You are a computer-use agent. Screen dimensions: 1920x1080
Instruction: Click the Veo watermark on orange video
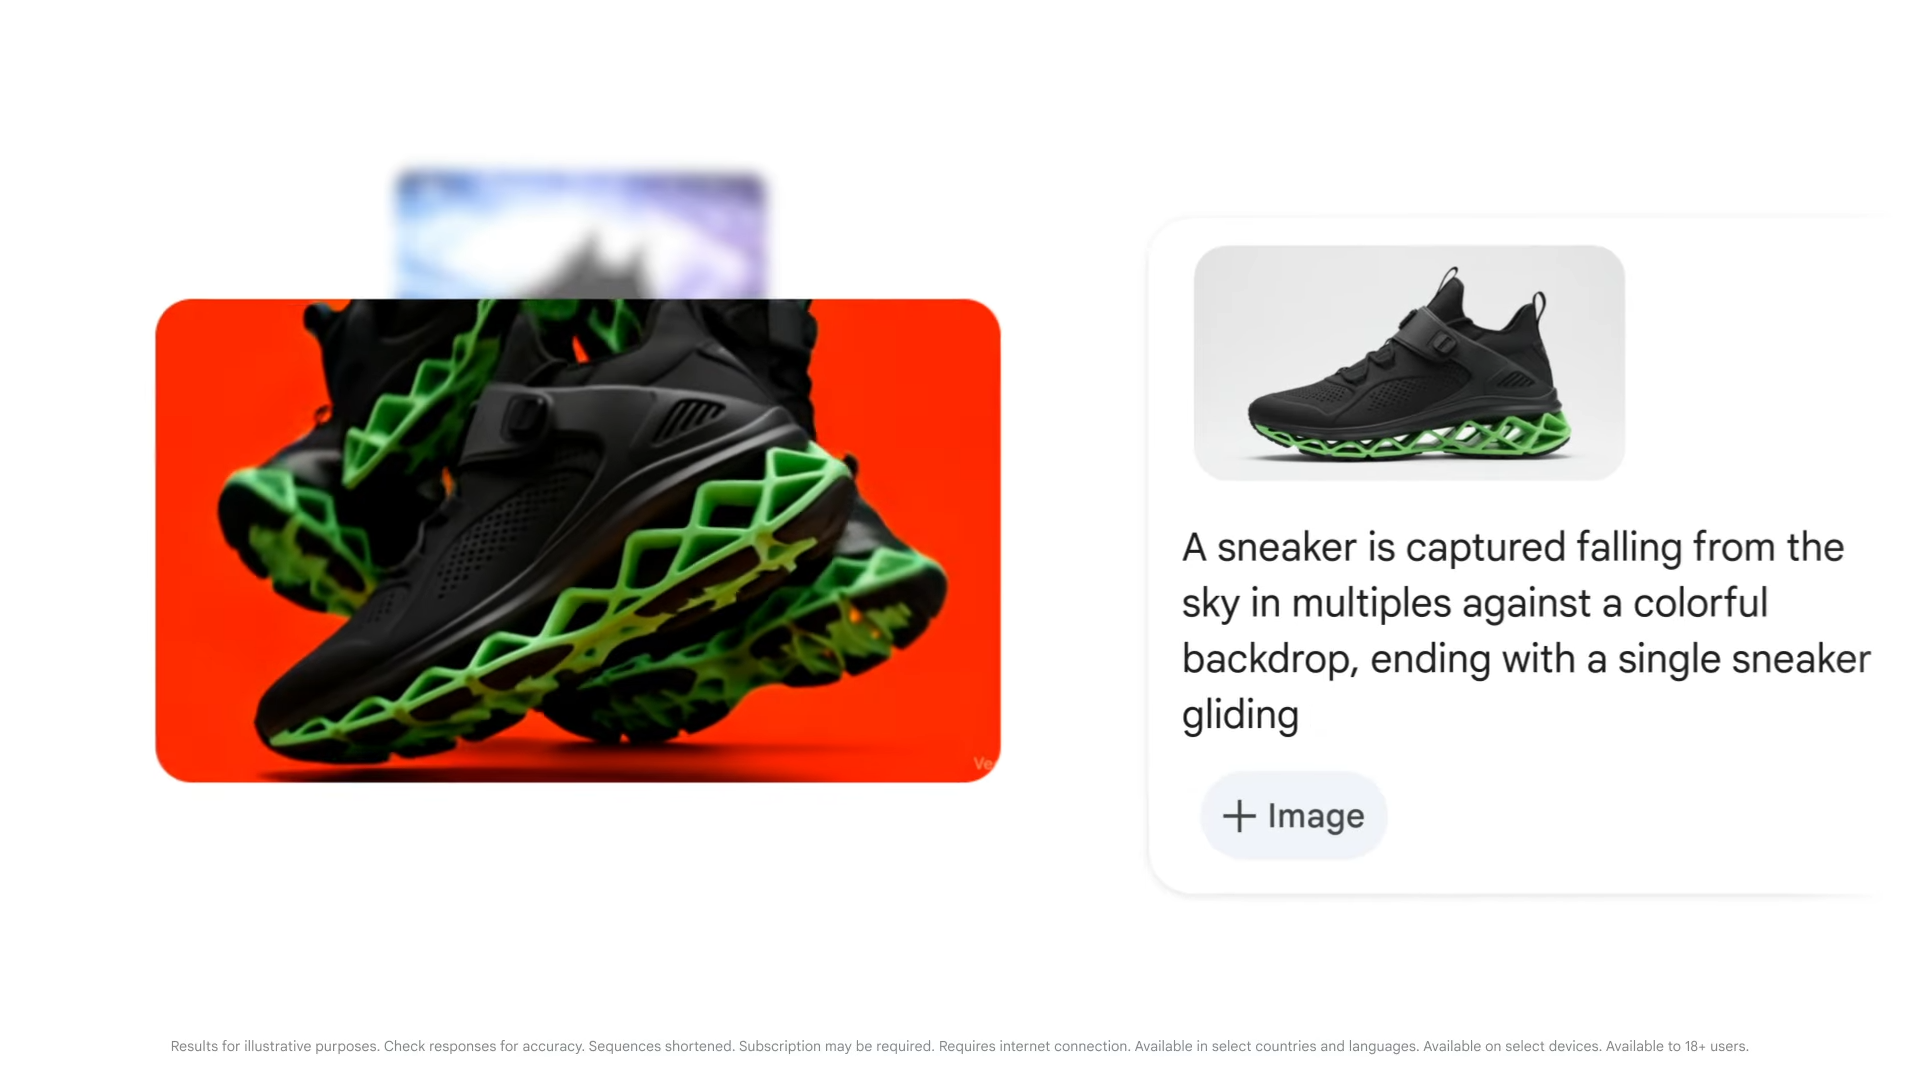[985, 763]
